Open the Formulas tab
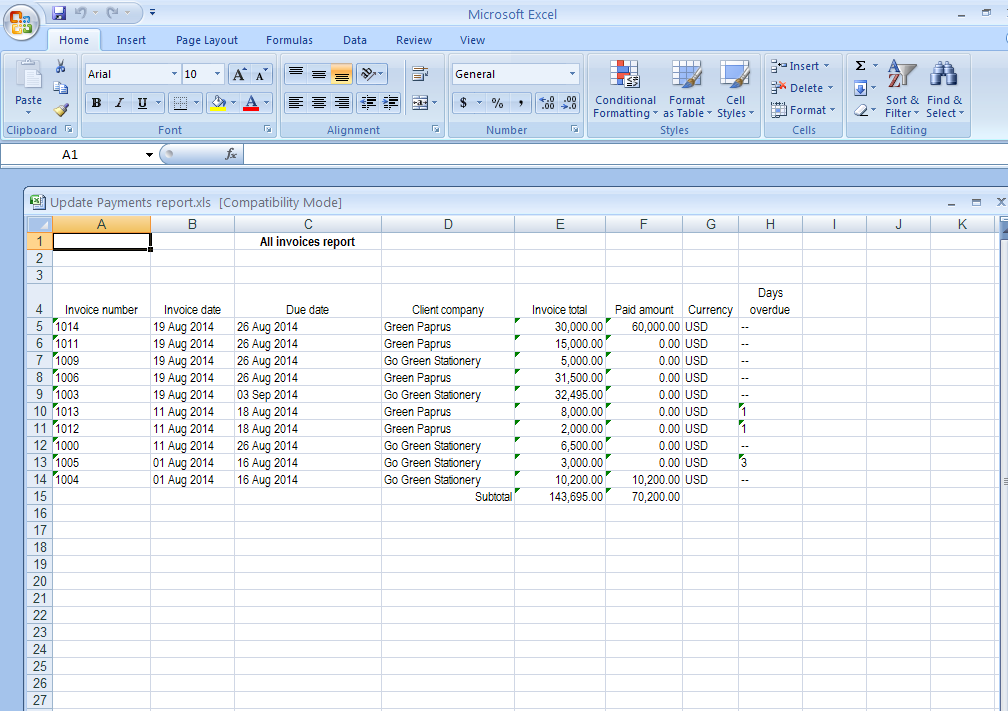The image size is (1008, 711). click(289, 40)
